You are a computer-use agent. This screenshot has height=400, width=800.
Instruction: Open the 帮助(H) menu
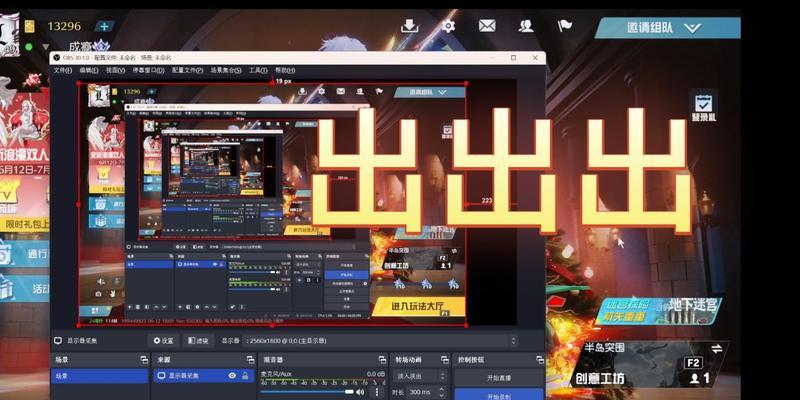coord(285,70)
